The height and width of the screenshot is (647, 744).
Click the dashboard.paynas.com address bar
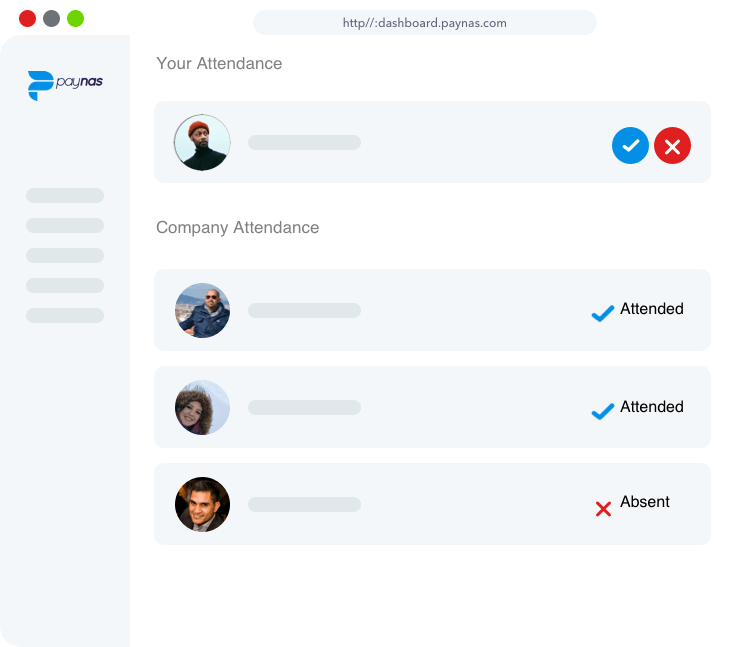[424, 23]
